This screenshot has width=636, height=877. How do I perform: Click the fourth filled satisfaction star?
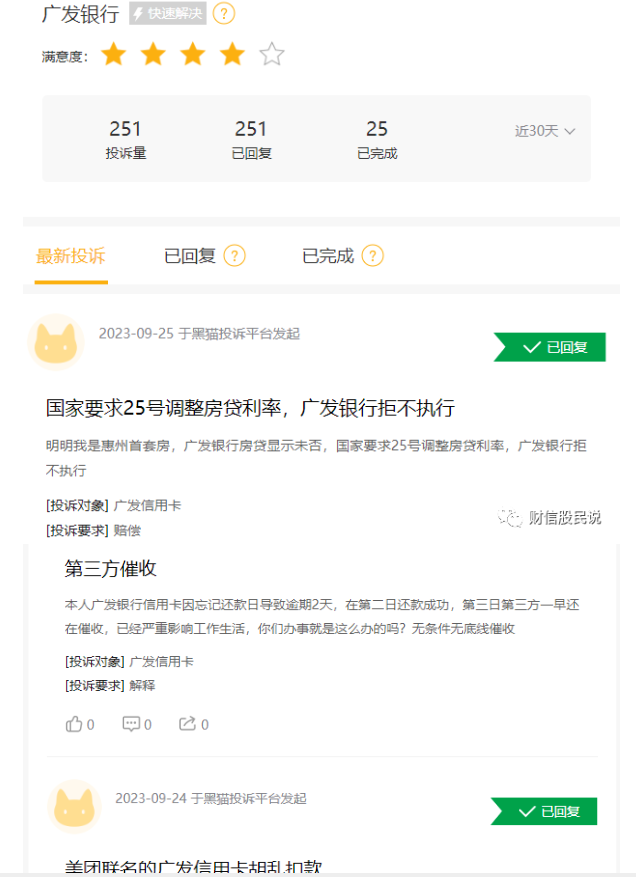pyautogui.click(x=232, y=54)
